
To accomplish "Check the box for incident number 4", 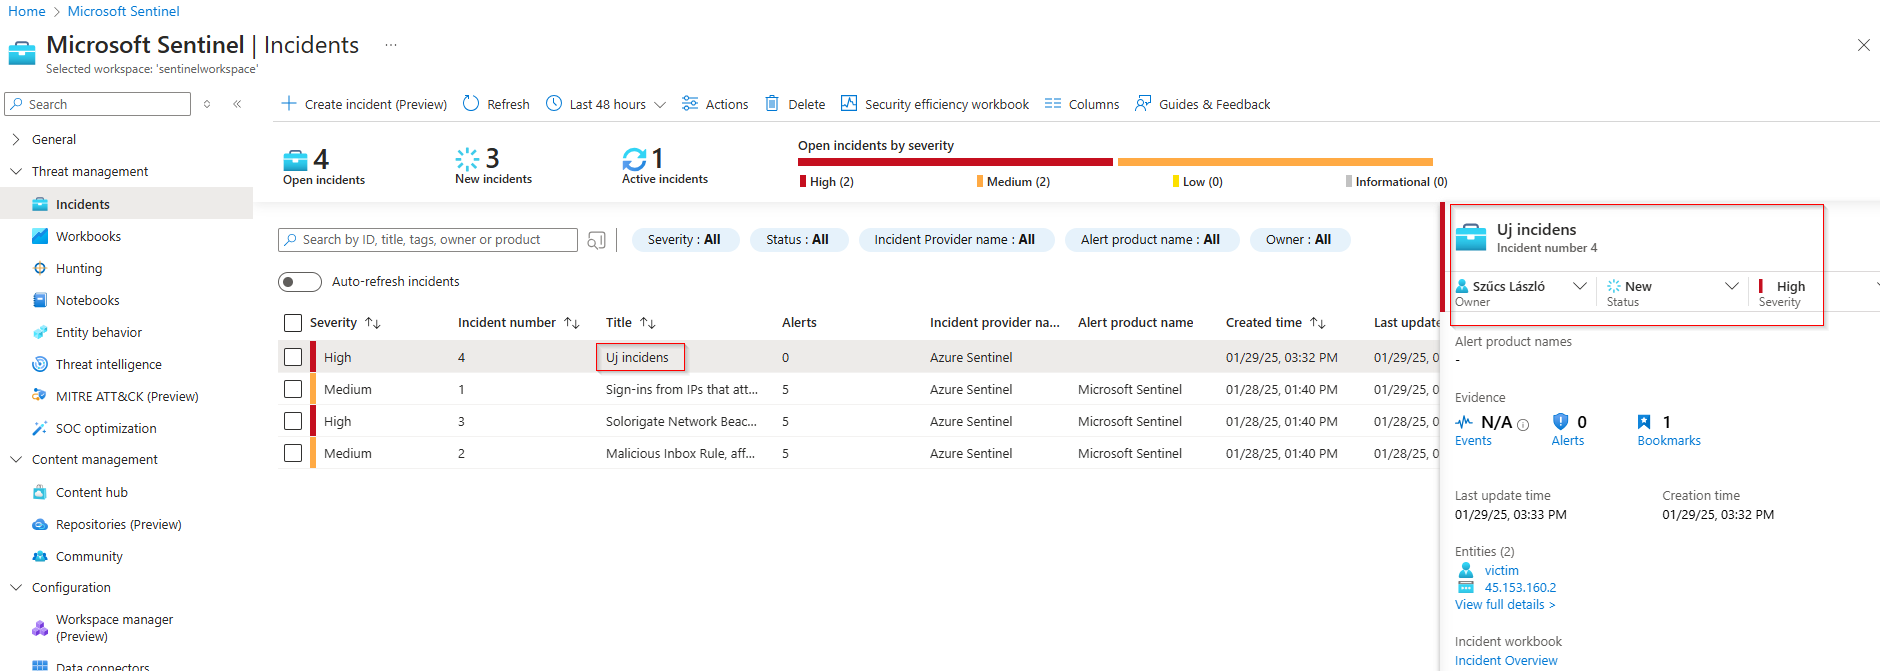I will pyautogui.click(x=293, y=357).
